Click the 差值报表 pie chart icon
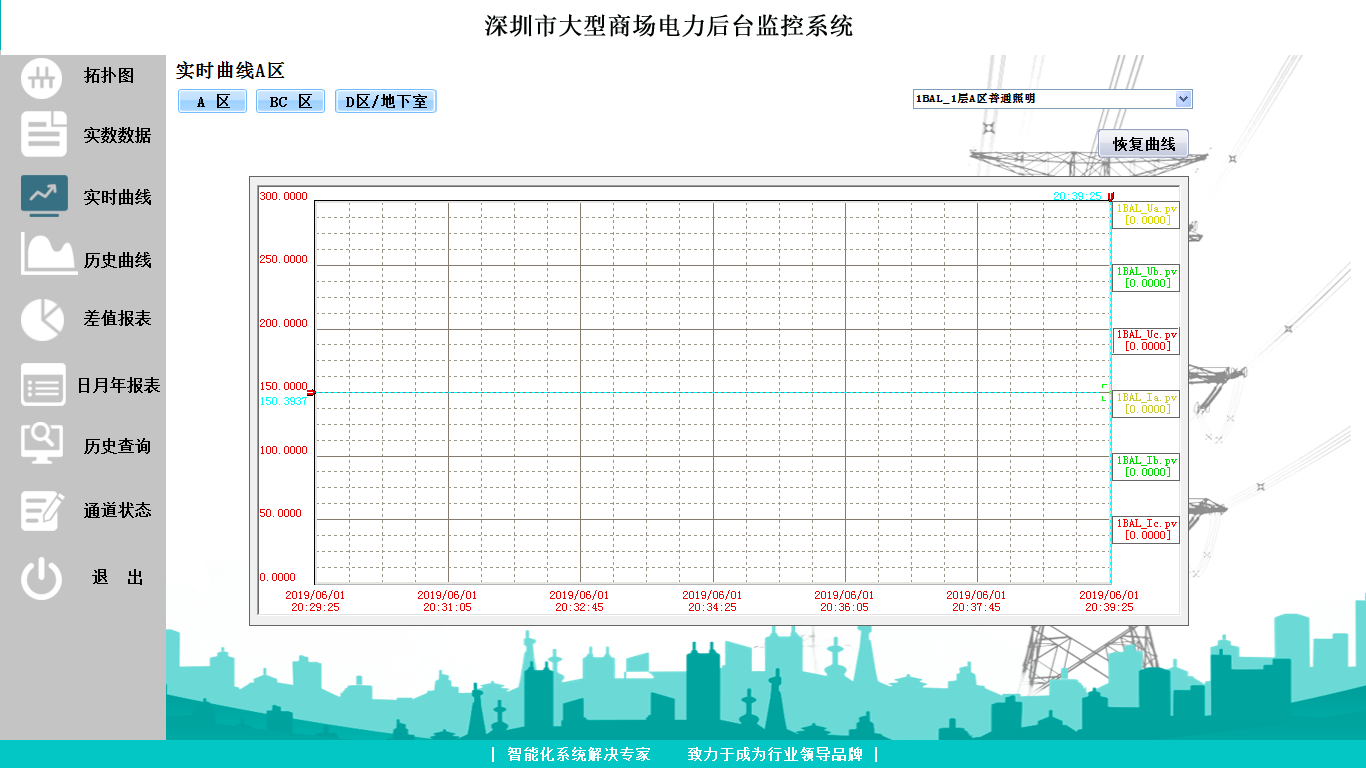1366x768 pixels. point(42,319)
